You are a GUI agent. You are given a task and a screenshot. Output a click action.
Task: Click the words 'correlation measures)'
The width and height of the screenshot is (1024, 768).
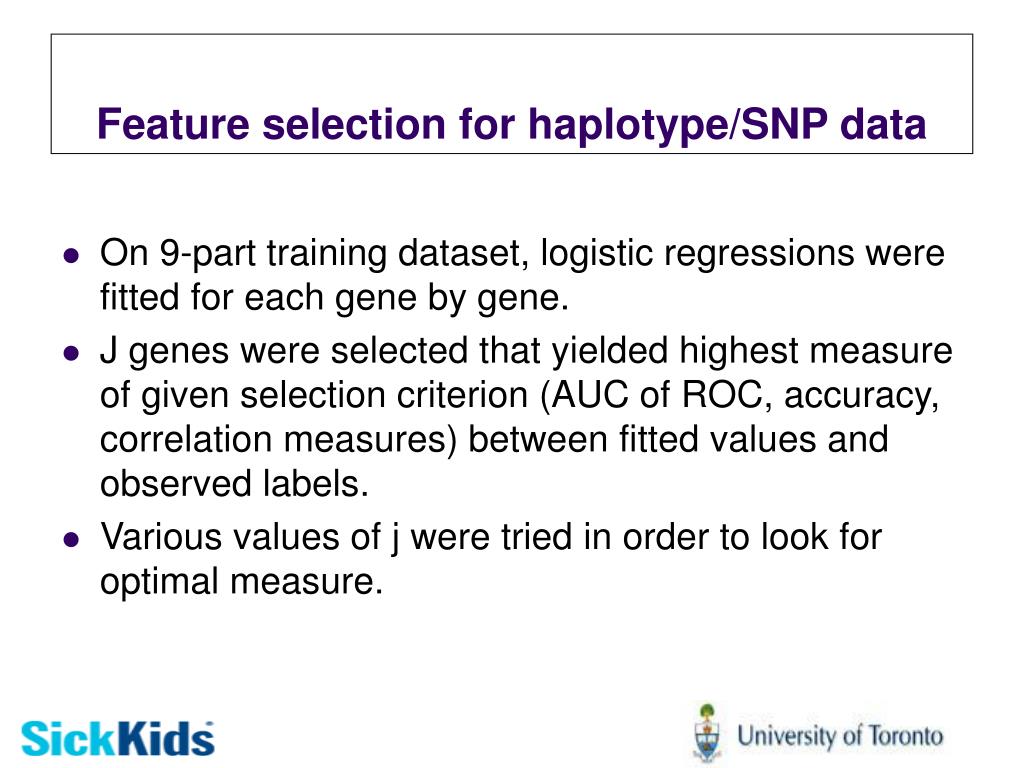278,440
